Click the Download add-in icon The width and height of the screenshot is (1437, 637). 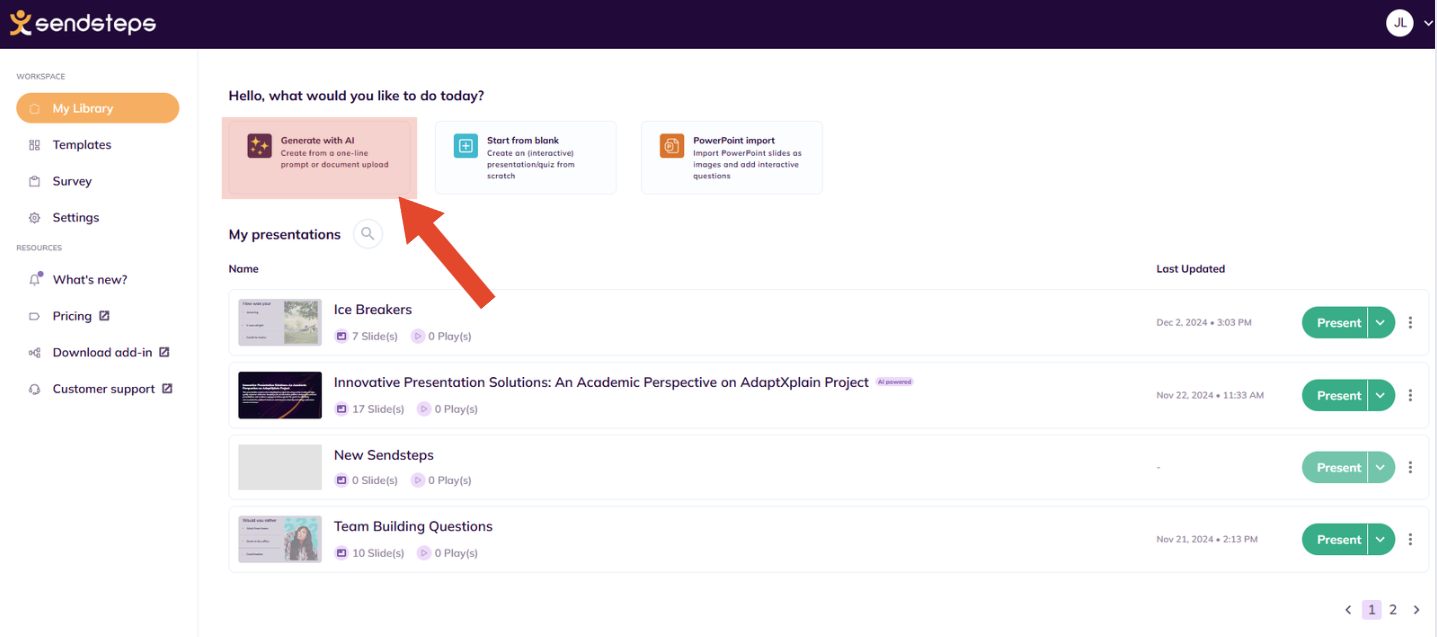[34, 353]
